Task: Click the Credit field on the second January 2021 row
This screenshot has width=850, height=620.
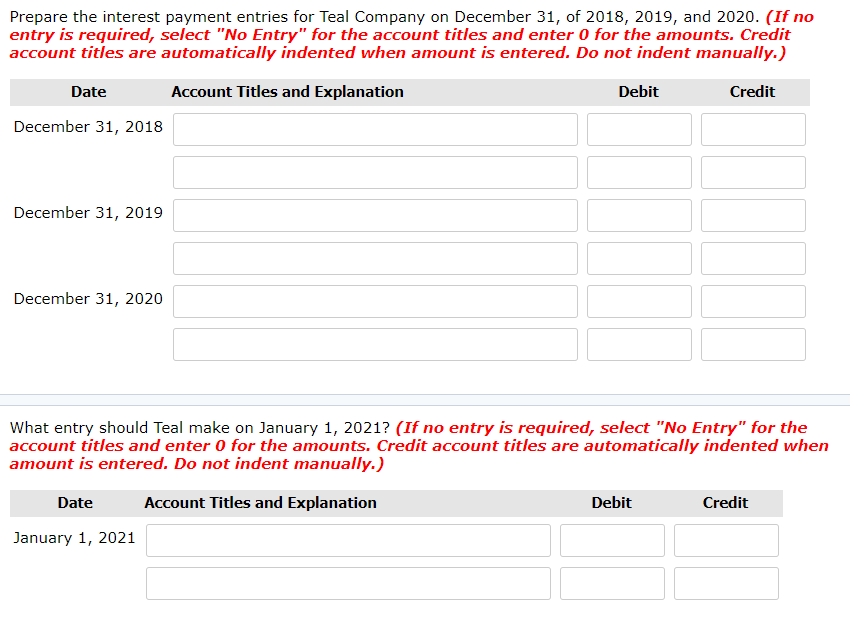Action: pyautogui.click(x=725, y=582)
